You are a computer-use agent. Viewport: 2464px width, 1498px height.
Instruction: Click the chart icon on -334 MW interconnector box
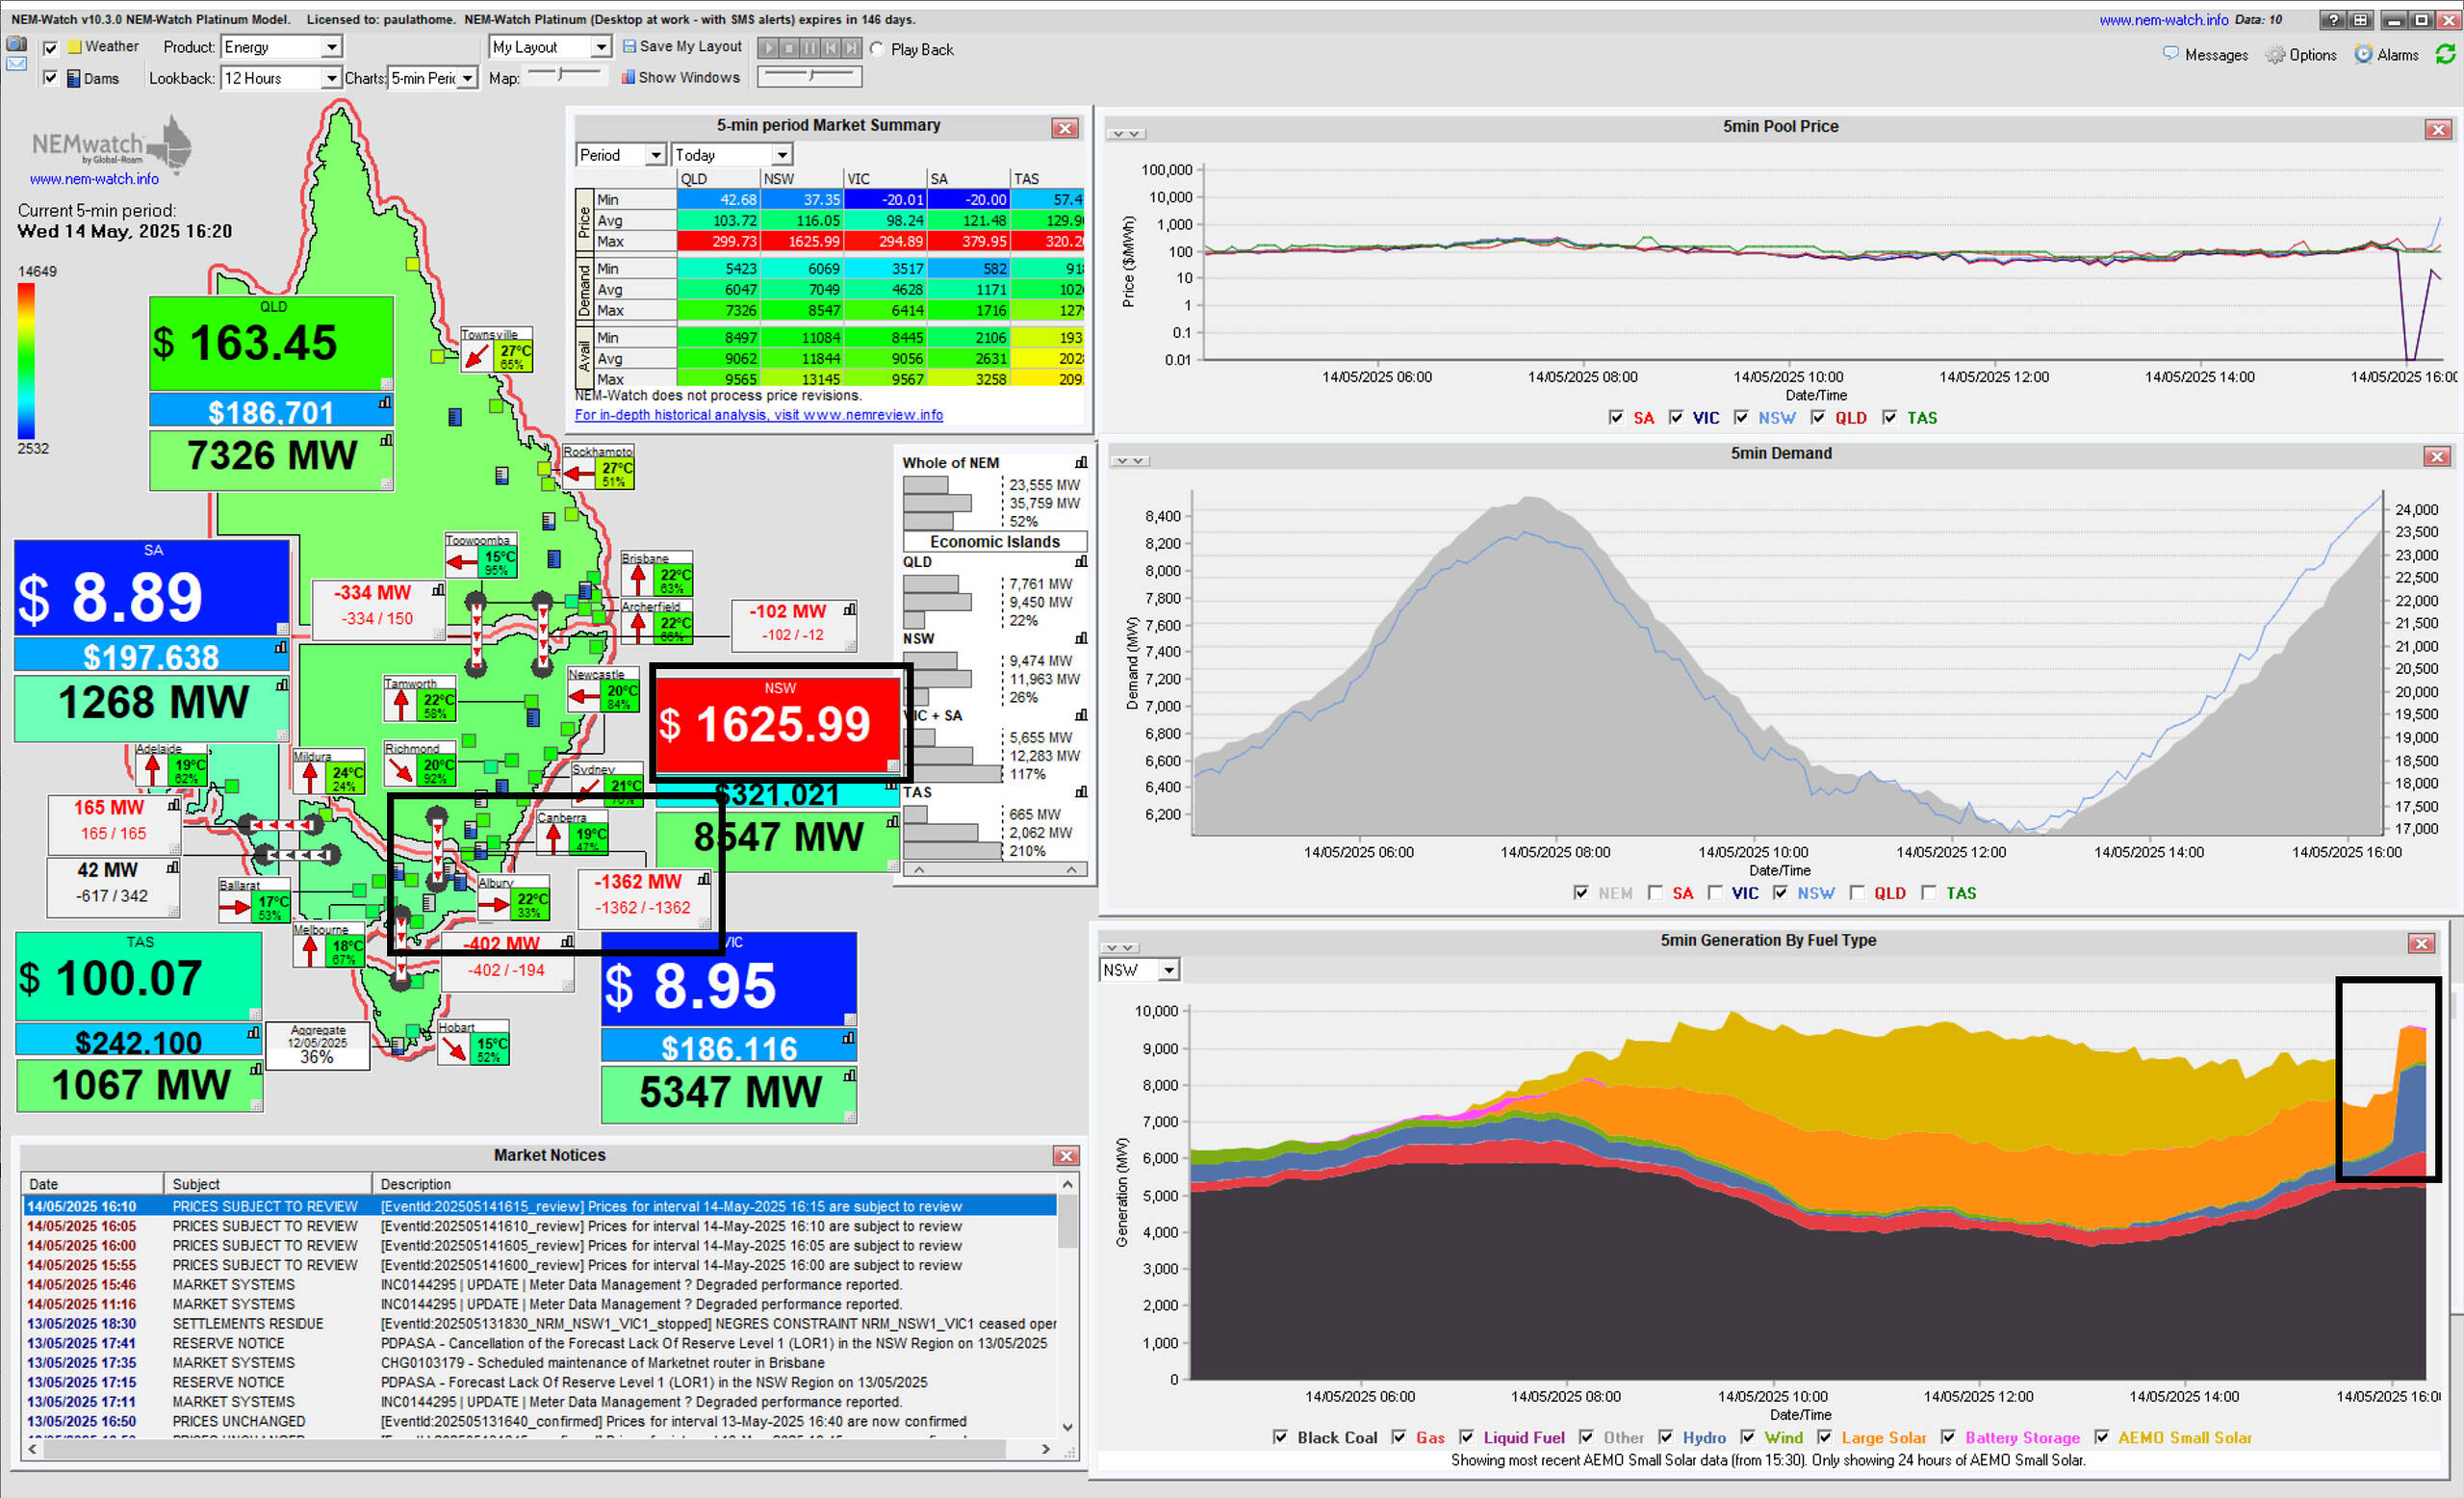[438, 590]
